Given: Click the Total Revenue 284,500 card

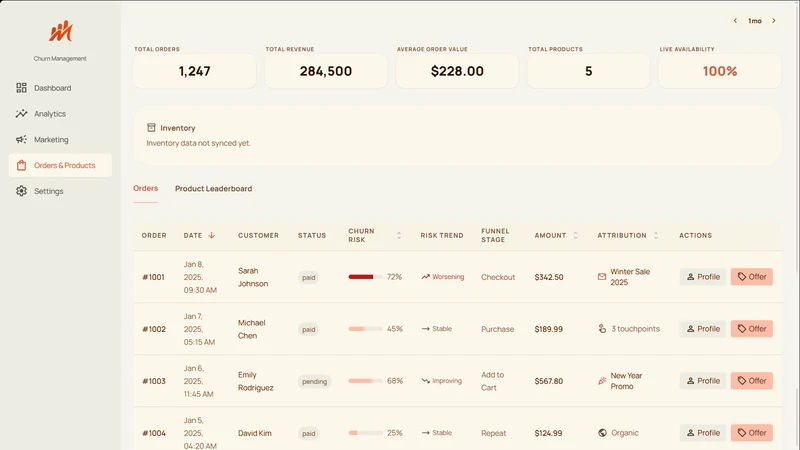Looking at the screenshot, I should pyautogui.click(x=326, y=71).
